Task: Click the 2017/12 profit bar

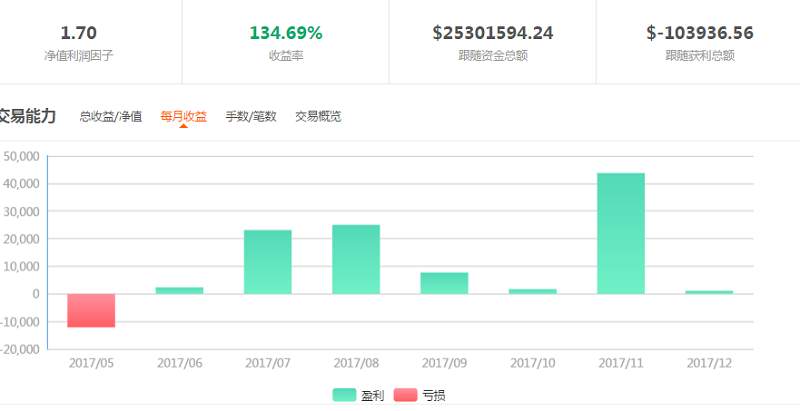Action: coord(709,292)
